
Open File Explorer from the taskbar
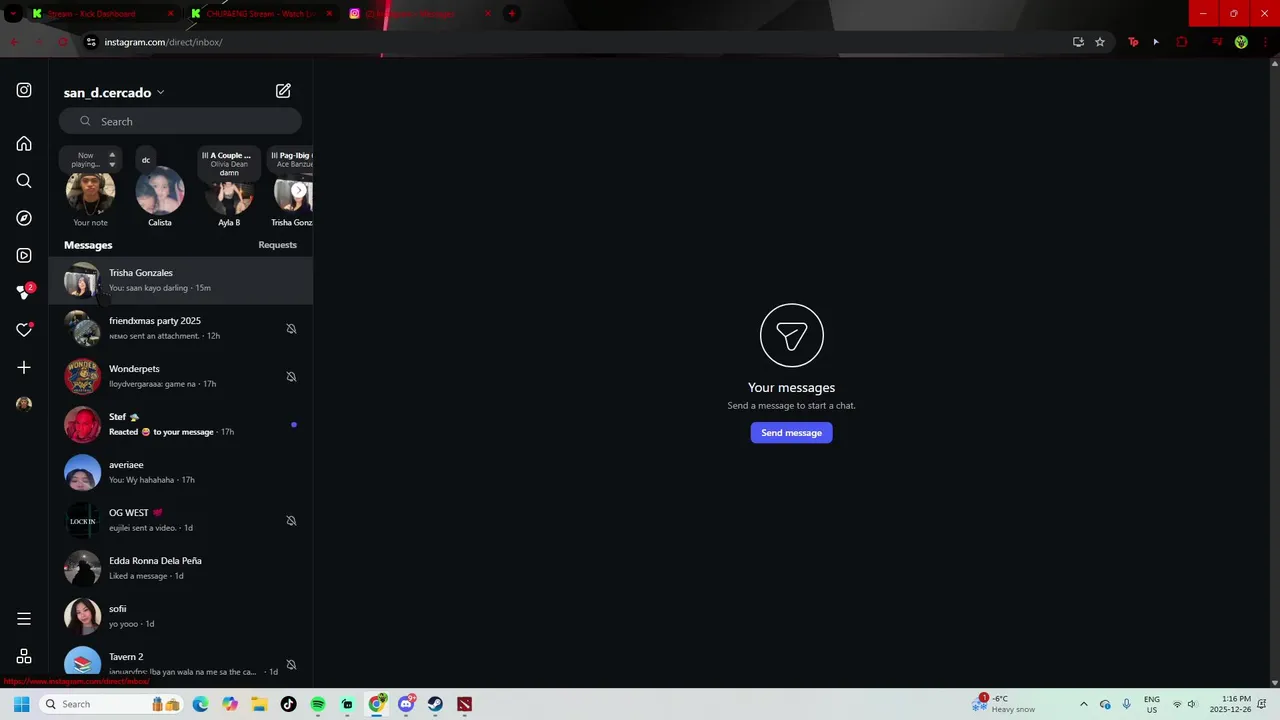pos(259,704)
